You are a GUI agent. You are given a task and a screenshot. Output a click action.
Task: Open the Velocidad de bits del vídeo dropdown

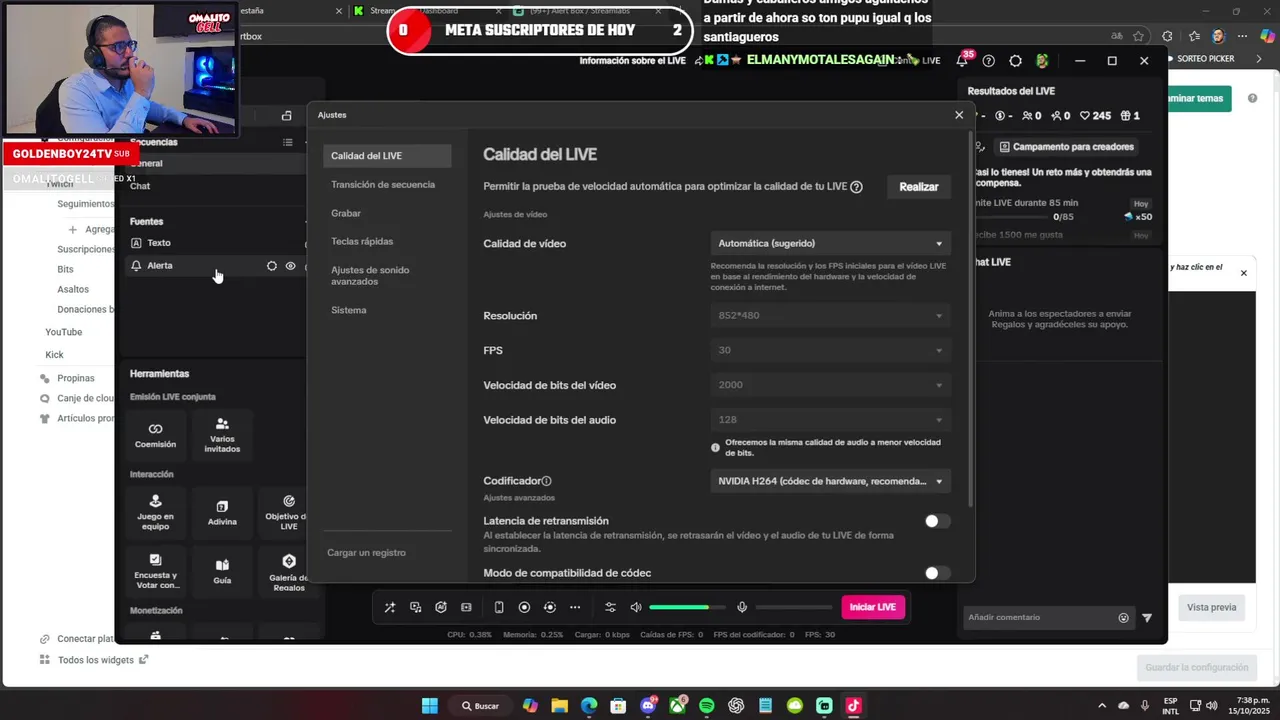click(830, 385)
